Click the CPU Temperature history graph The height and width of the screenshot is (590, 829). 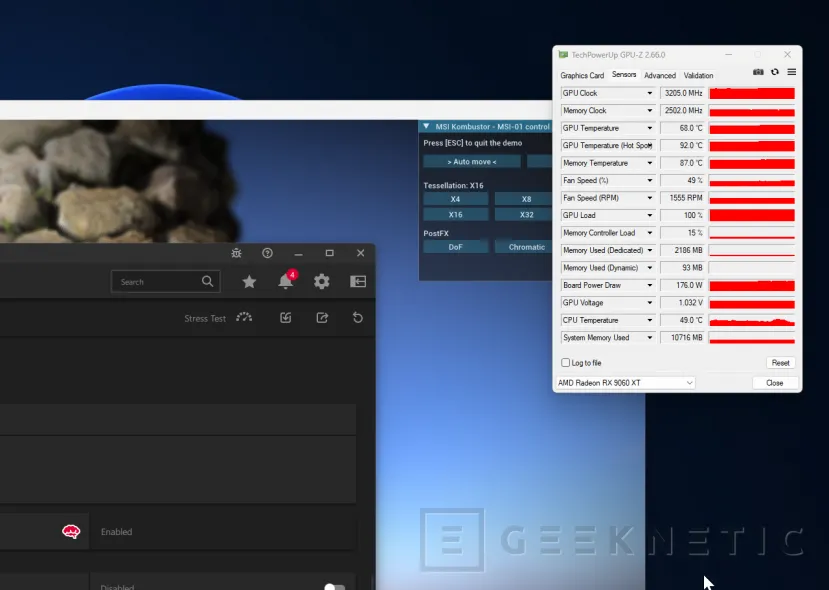click(752, 320)
